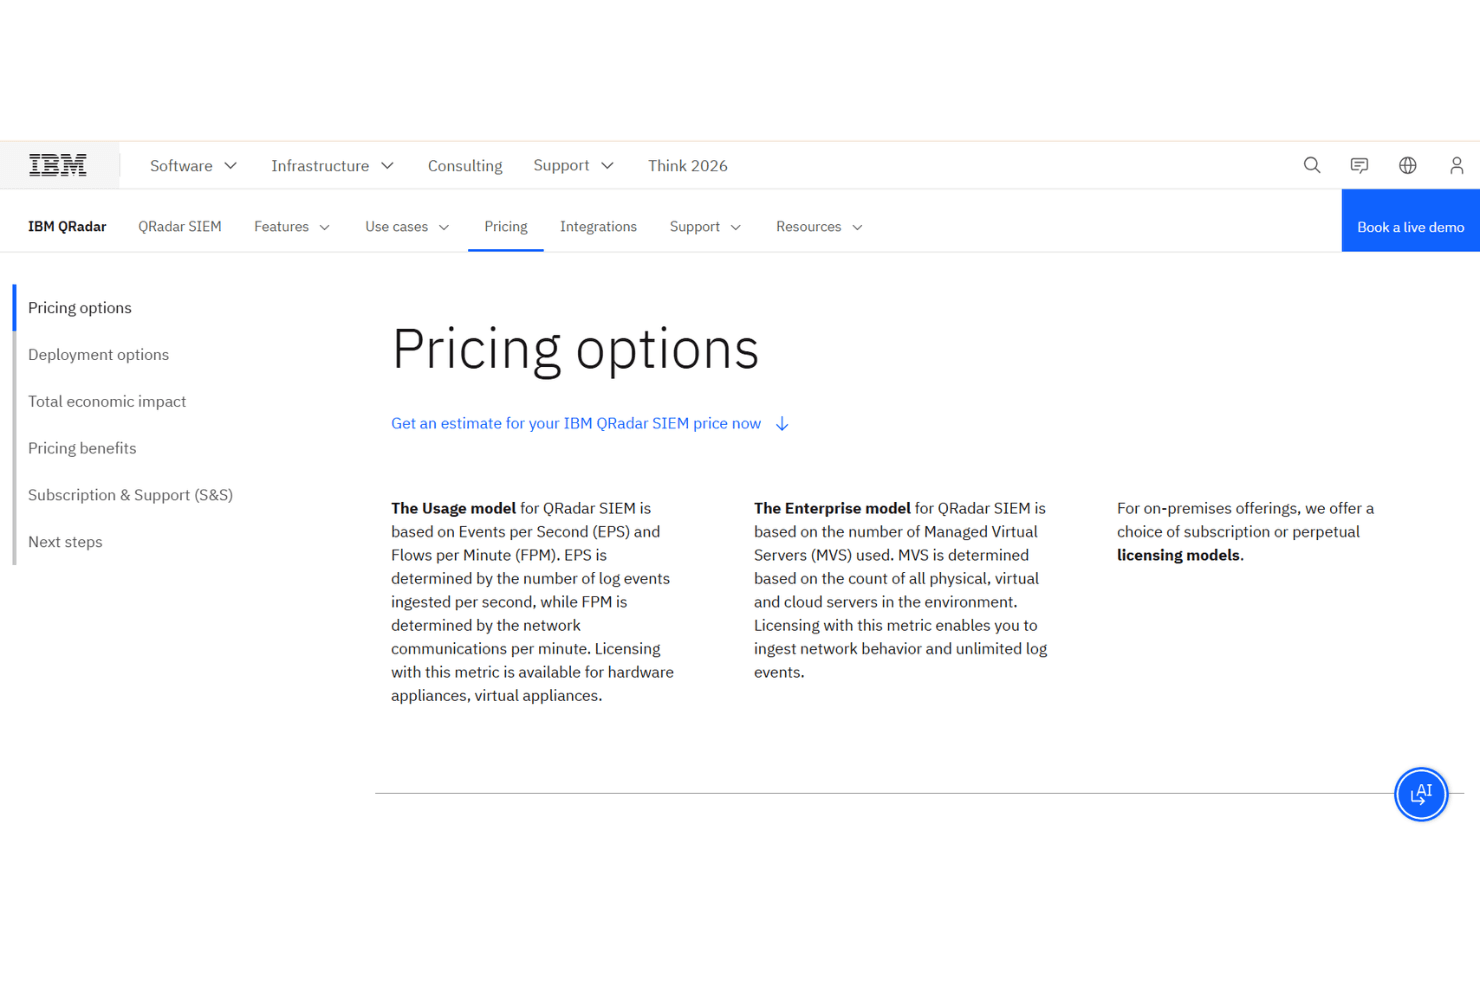Open Think 2026 in top navigation
Image resolution: width=1480 pixels, height=987 pixels.
[688, 166]
